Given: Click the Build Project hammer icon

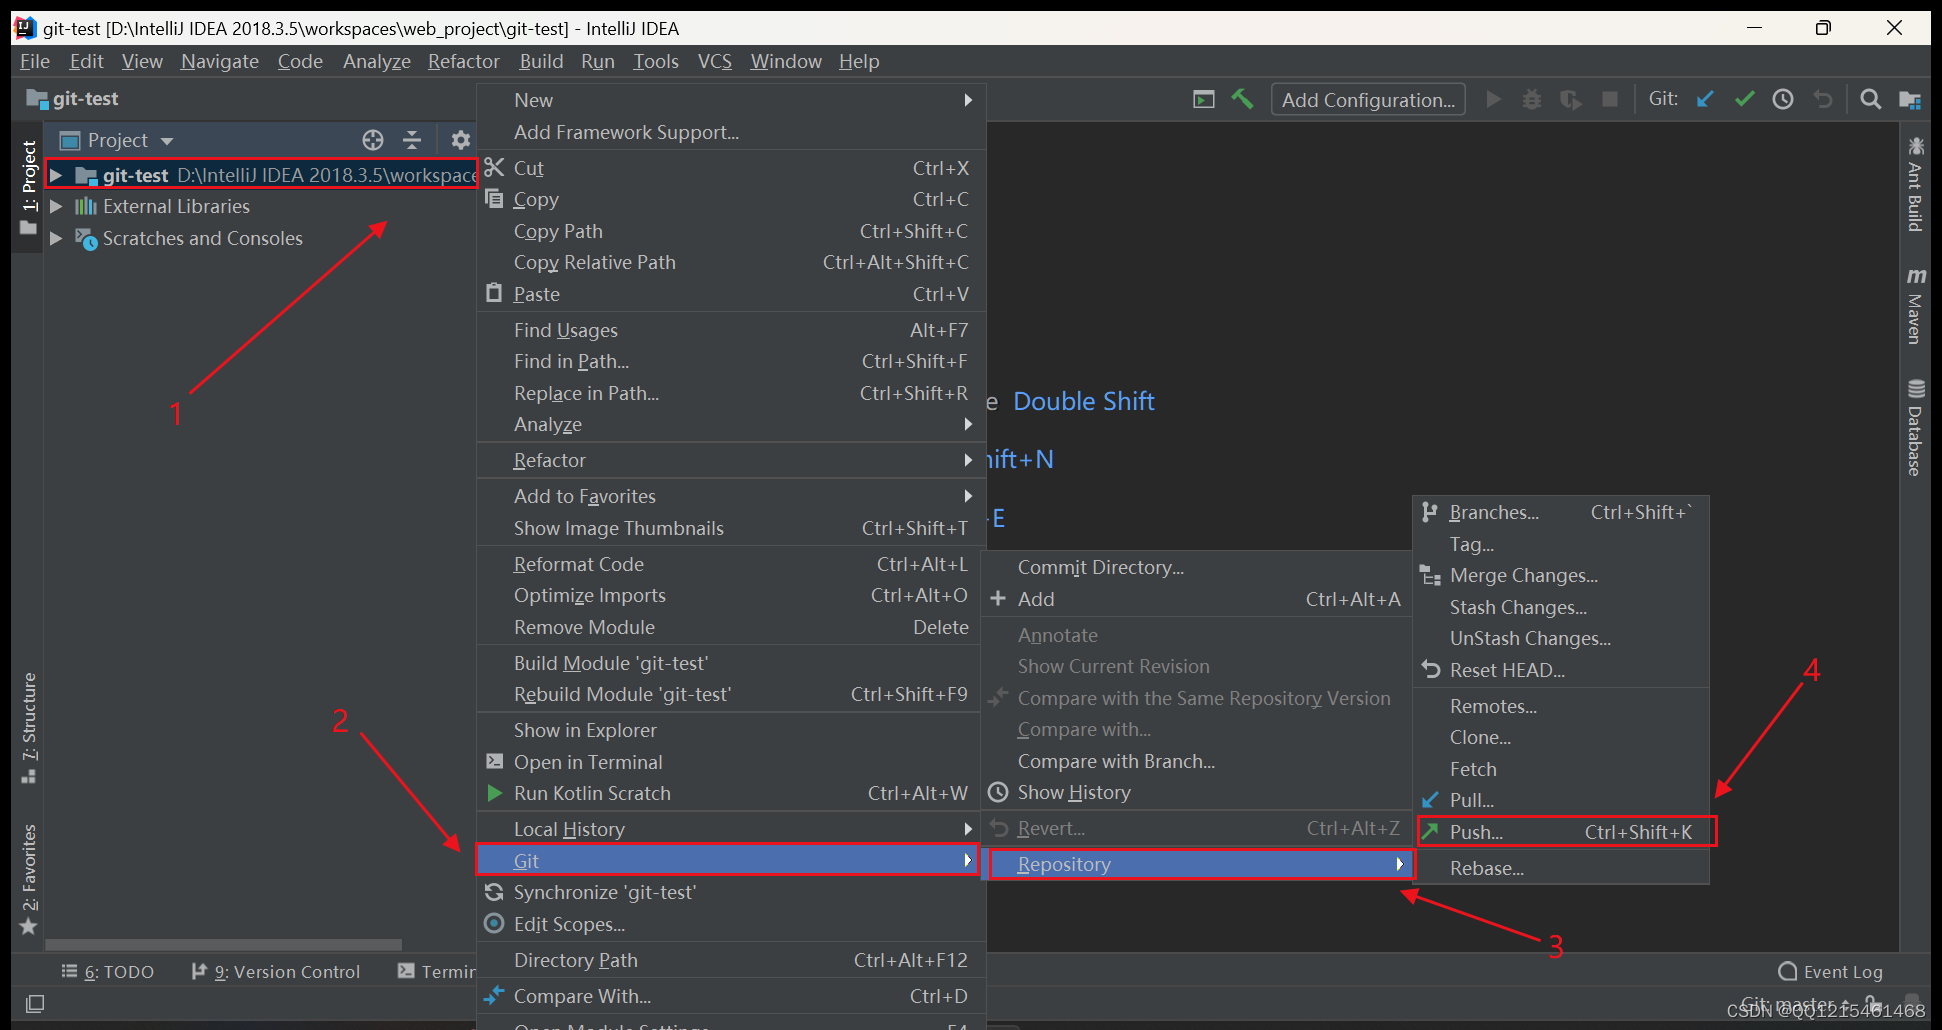Looking at the screenshot, I should (x=1242, y=99).
